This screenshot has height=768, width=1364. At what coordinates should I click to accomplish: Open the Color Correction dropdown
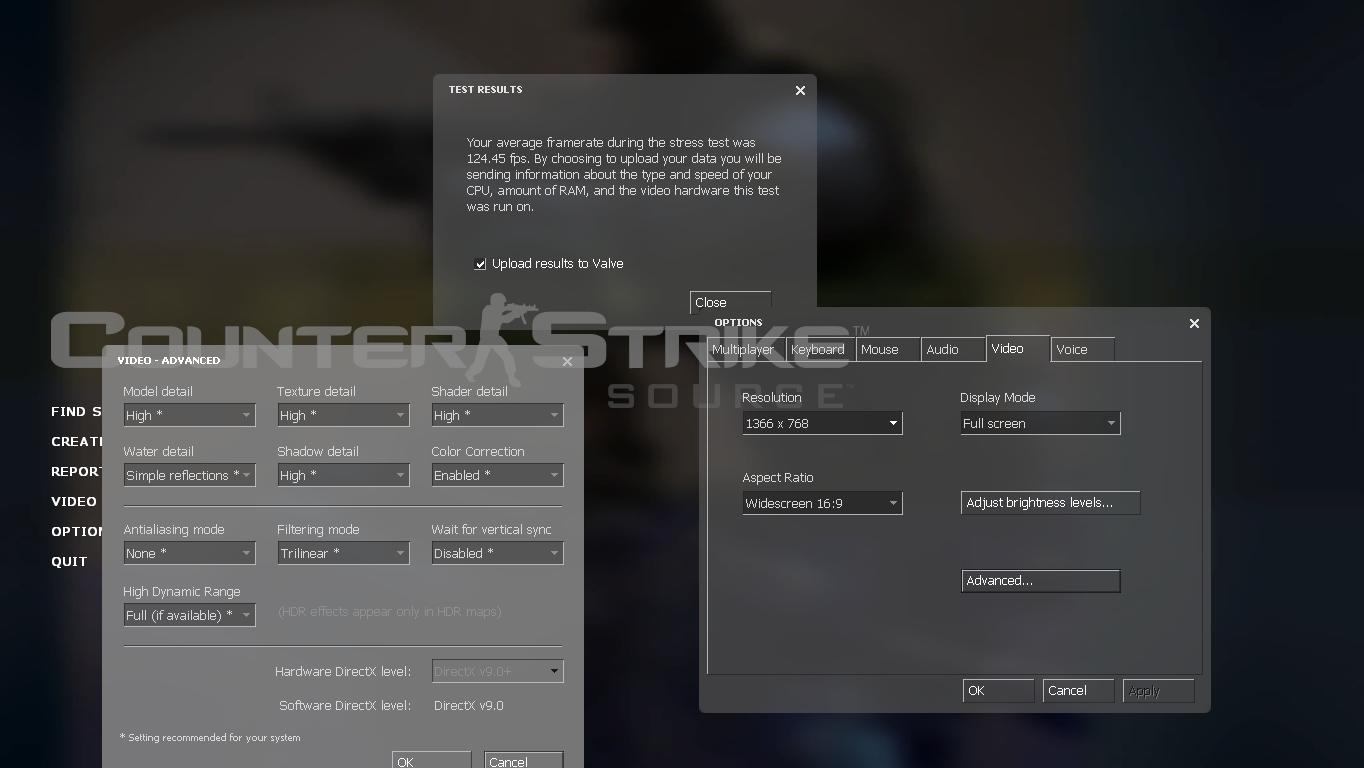[x=497, y=475]
